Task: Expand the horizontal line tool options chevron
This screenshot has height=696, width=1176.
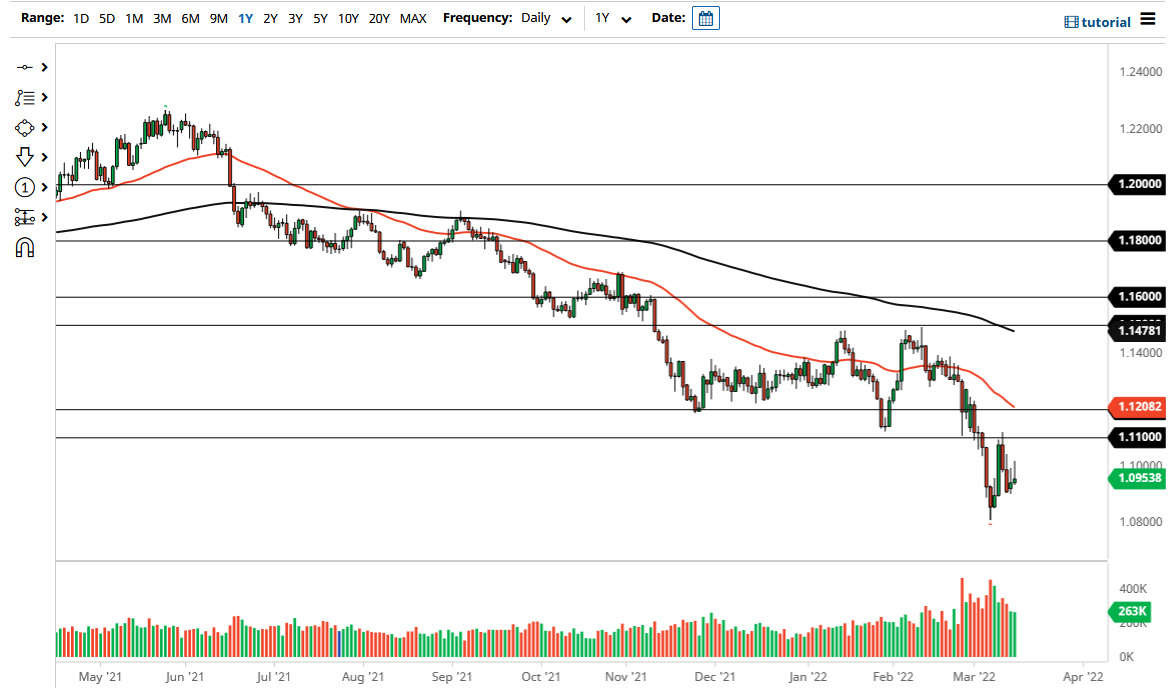Action: (x=44, y=67)
